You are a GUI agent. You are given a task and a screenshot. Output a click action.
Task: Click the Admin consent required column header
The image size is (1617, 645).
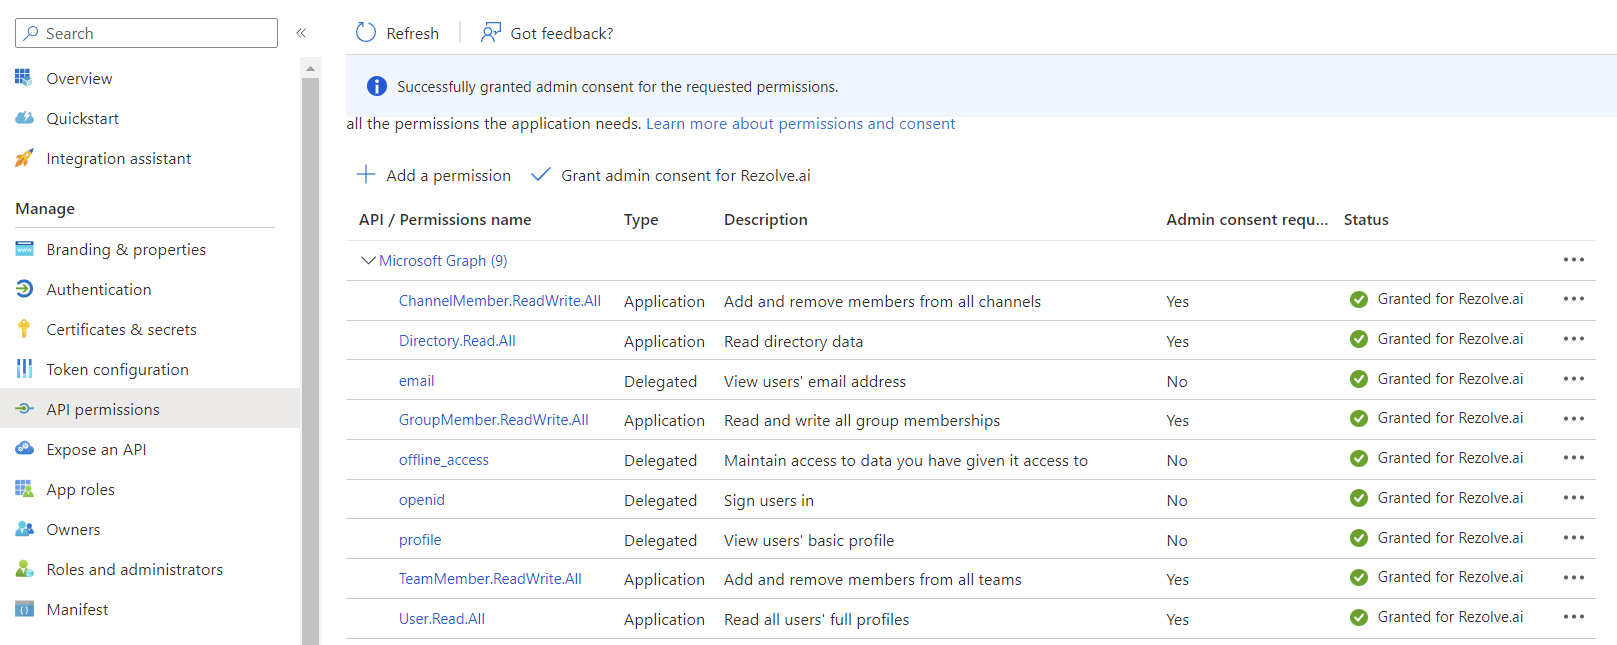1247,219
